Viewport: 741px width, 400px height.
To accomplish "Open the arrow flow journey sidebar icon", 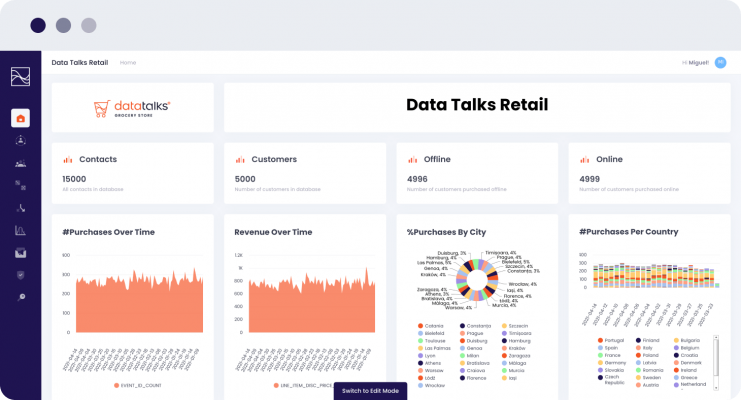I will [20, 208].
